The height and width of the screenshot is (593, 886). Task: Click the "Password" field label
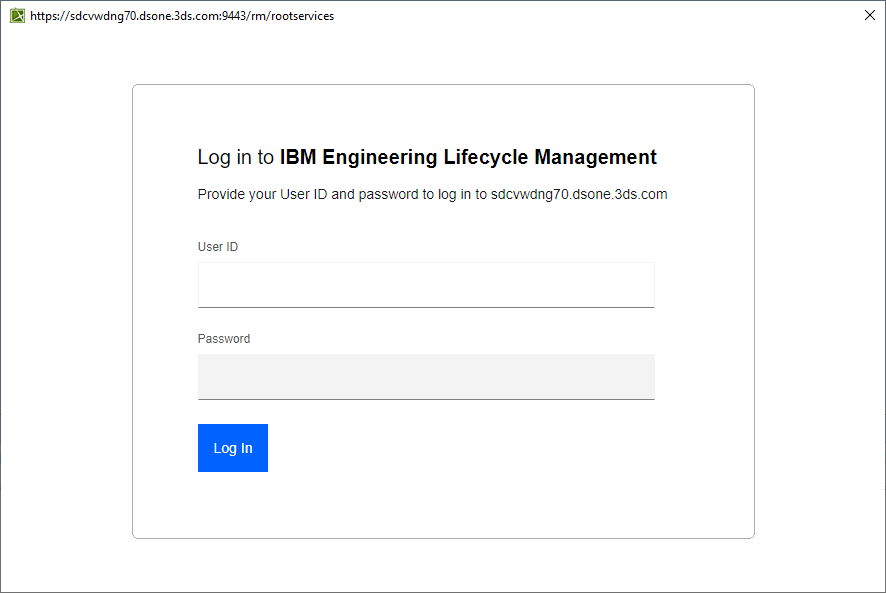click(x=224, y=339)
